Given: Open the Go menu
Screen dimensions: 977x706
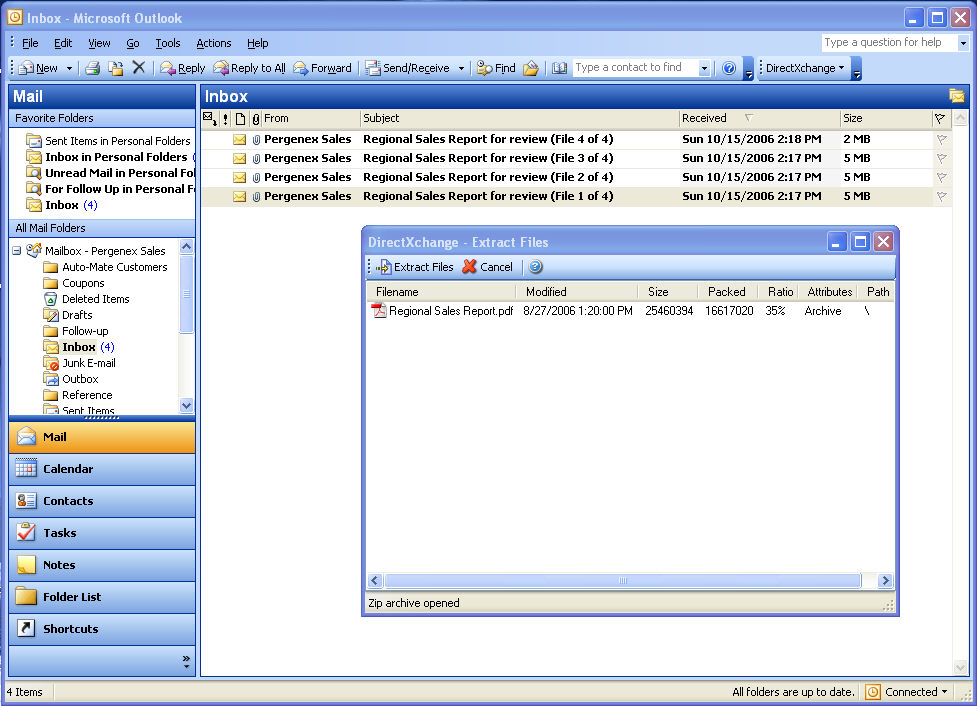Looking at the screenshot, I should click(133, 43).
